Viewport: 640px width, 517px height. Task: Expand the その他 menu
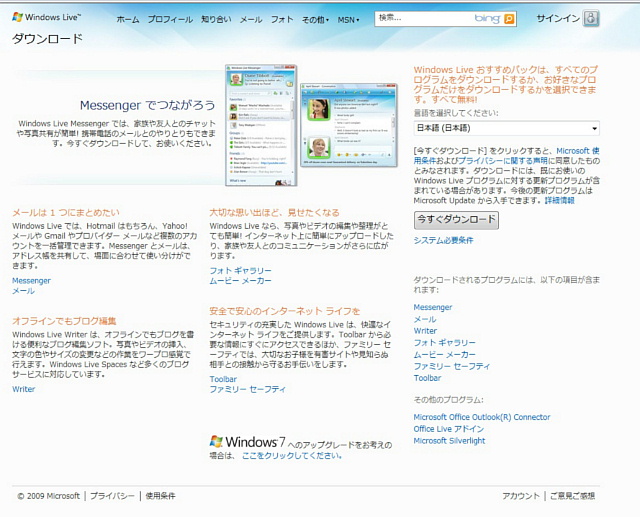[x=315, y=20]
